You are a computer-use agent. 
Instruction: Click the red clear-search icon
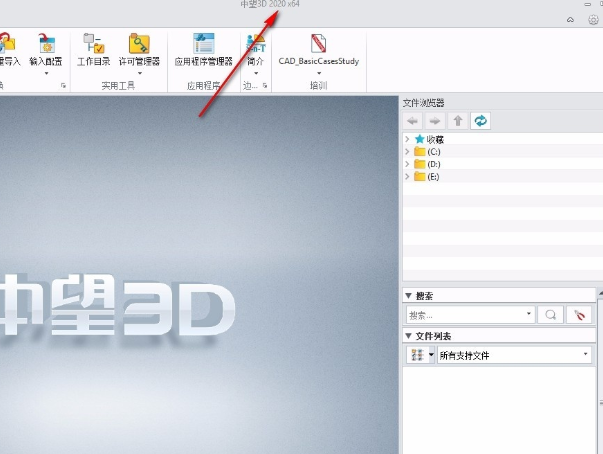579,314
